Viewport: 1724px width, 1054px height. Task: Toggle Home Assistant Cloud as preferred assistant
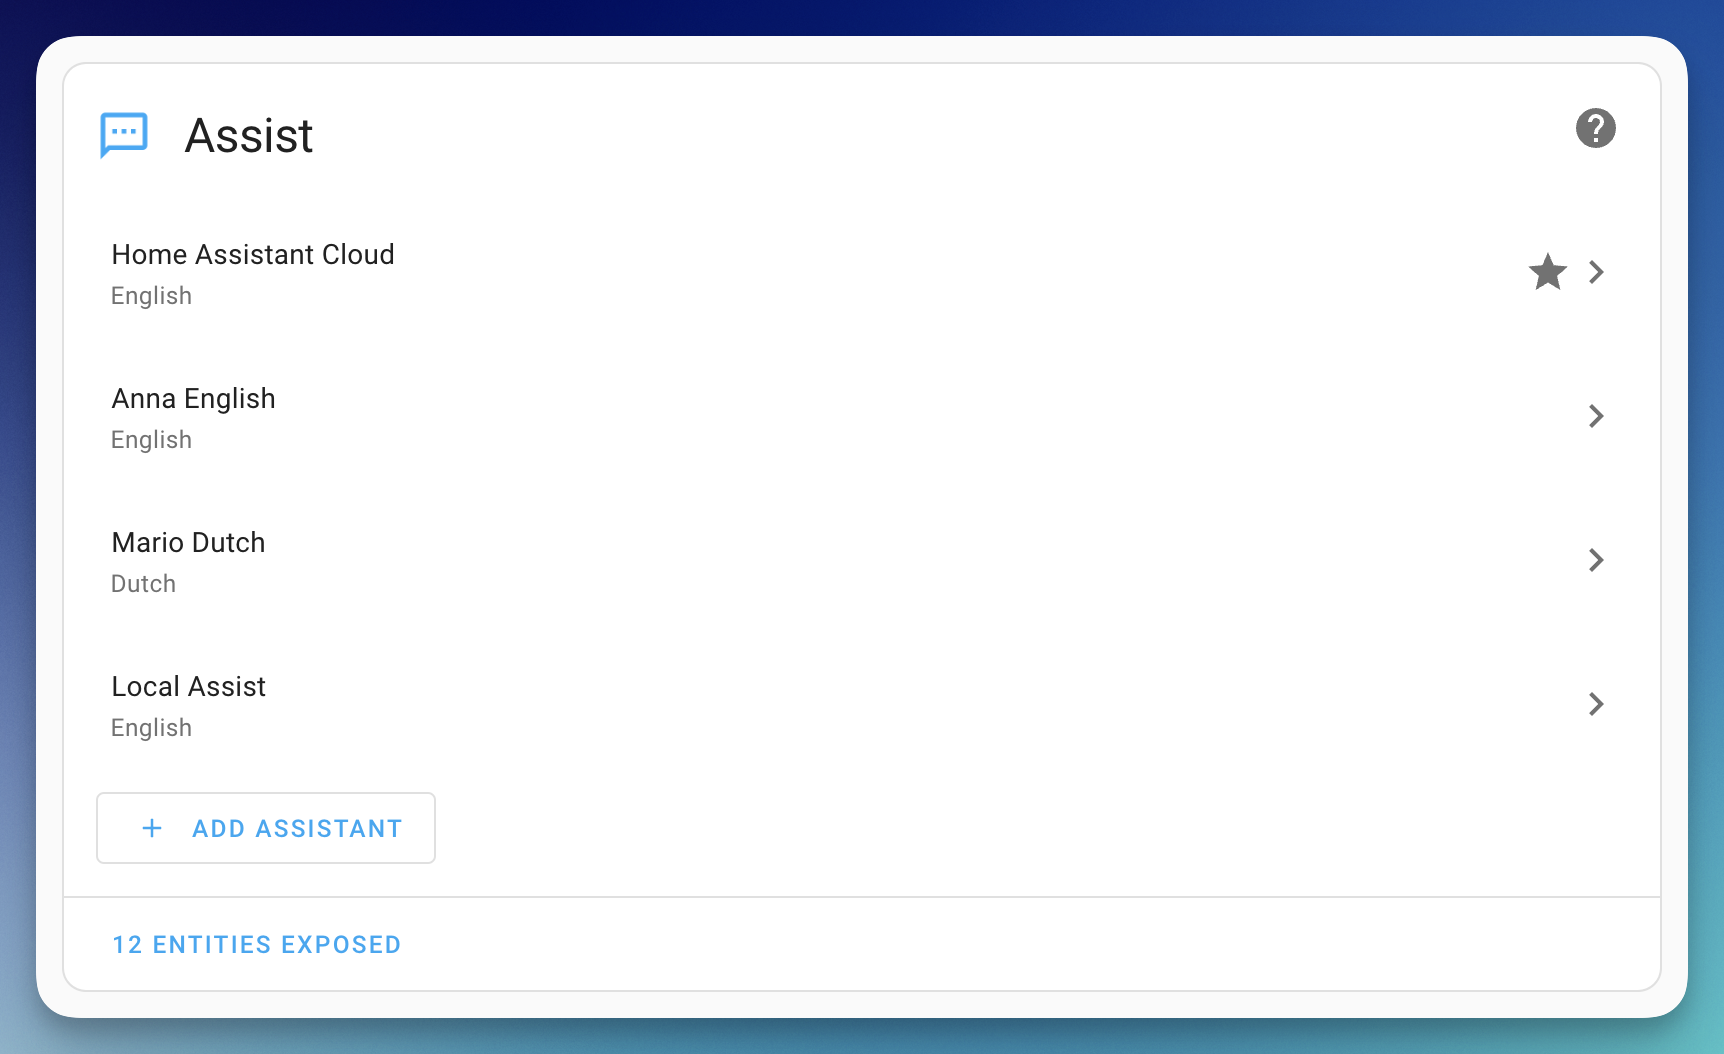pos(1547,272)
